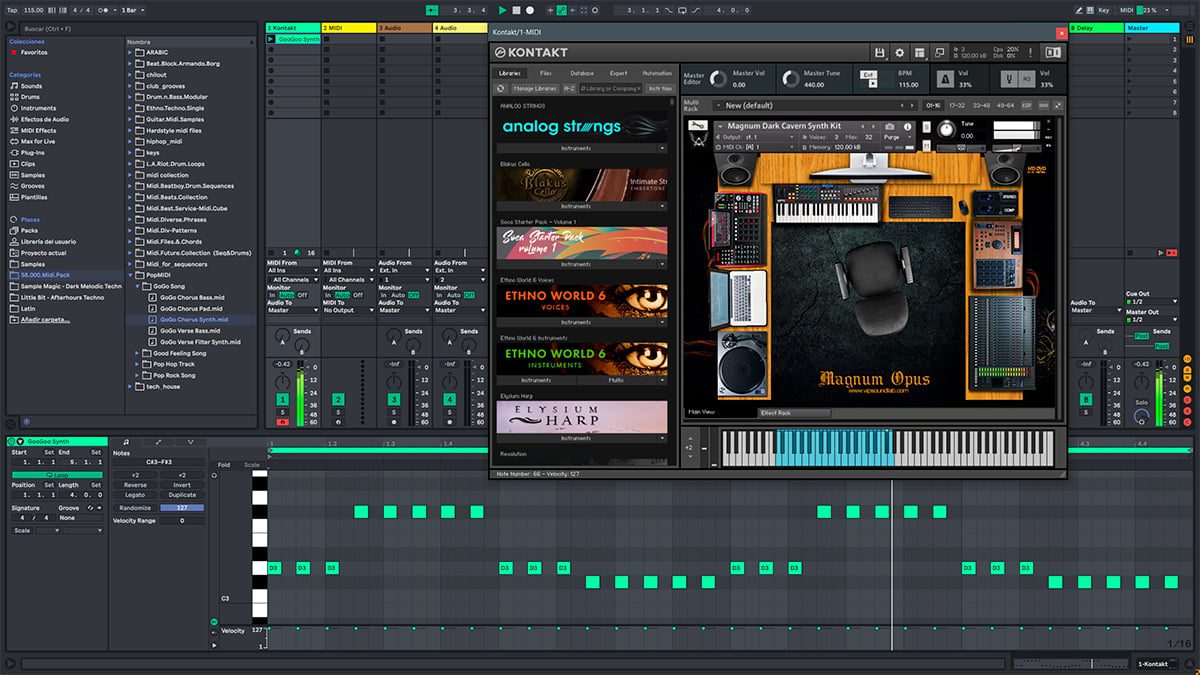Open Kontakt options gear icon
The image size is (1200, 675).
tap(899, 52)
